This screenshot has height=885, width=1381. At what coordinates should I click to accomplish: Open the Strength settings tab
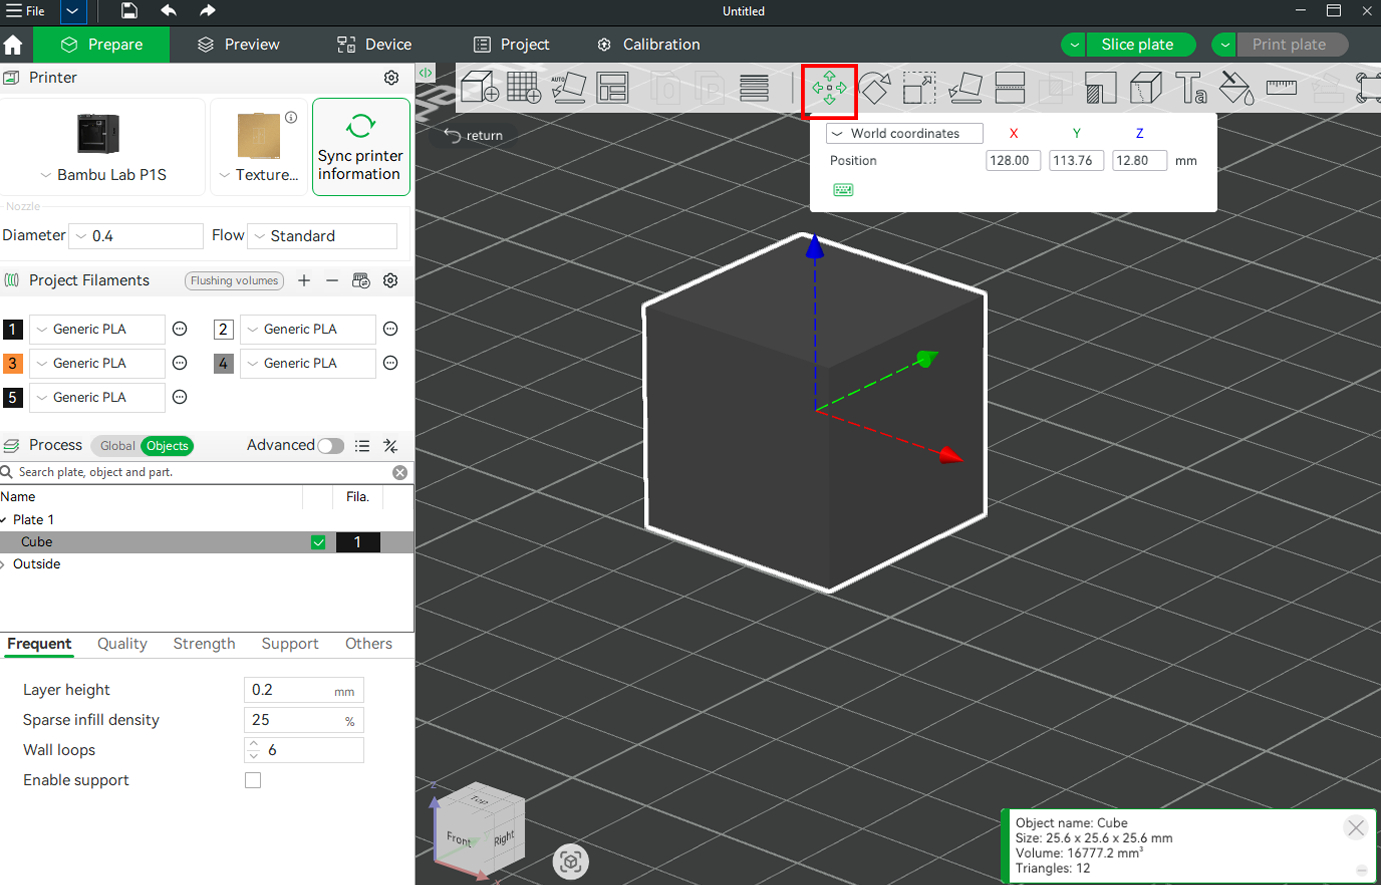click(204, 644)
